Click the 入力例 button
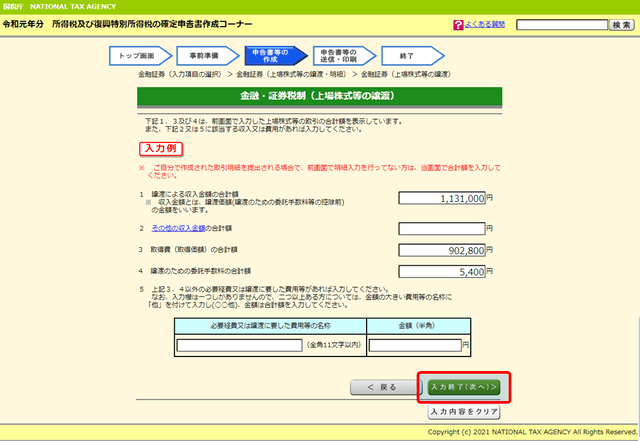 161,149
